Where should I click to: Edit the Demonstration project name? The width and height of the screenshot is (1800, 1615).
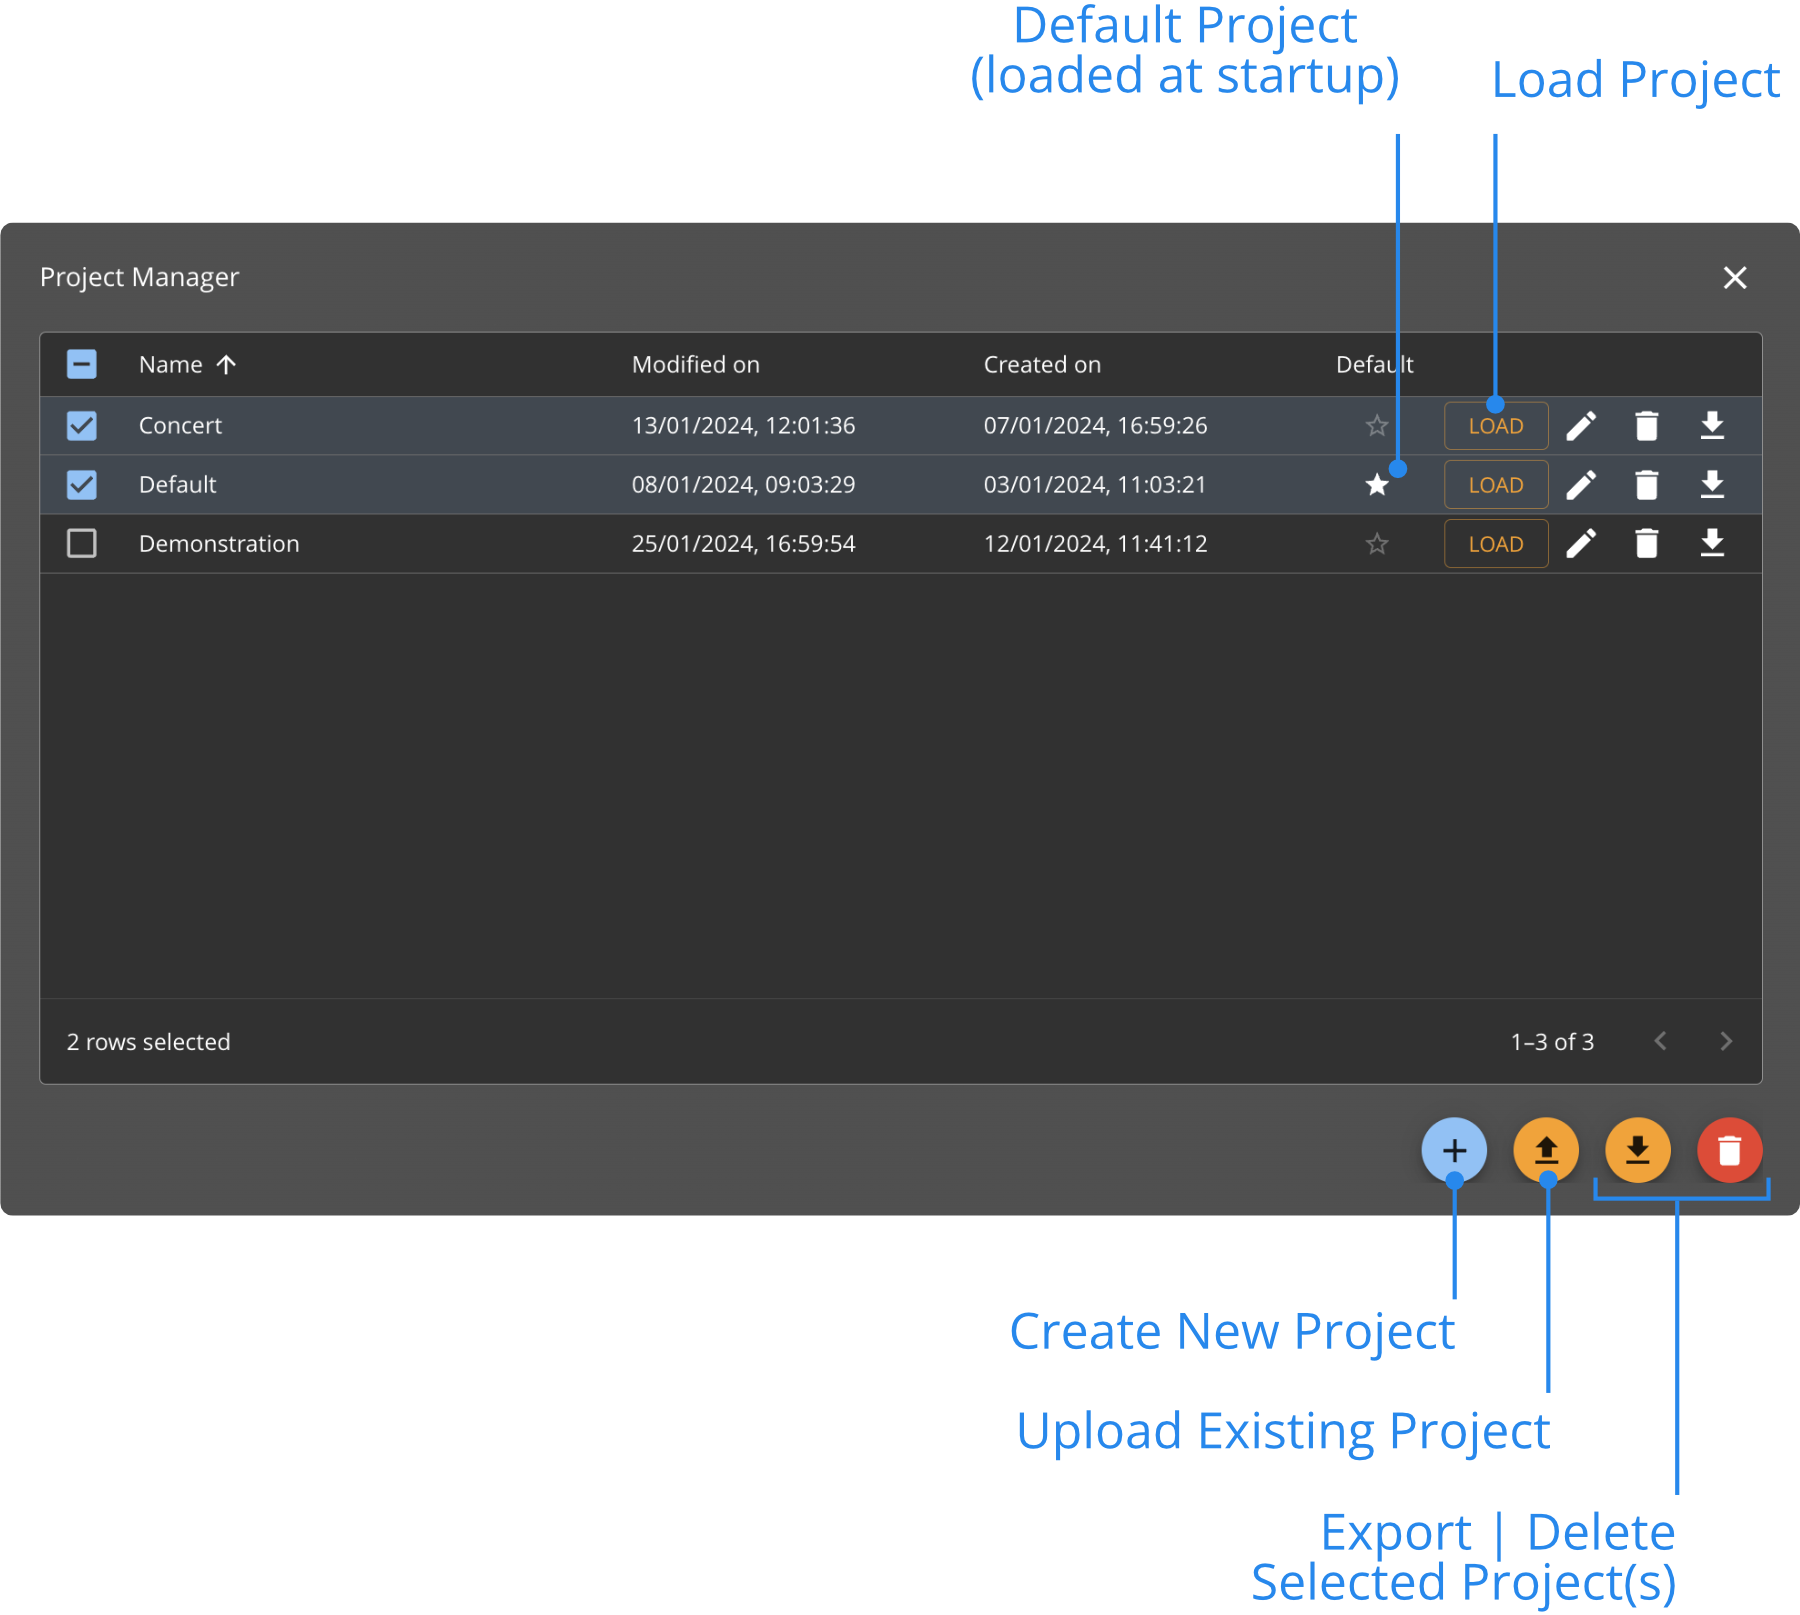[1583, 543]
